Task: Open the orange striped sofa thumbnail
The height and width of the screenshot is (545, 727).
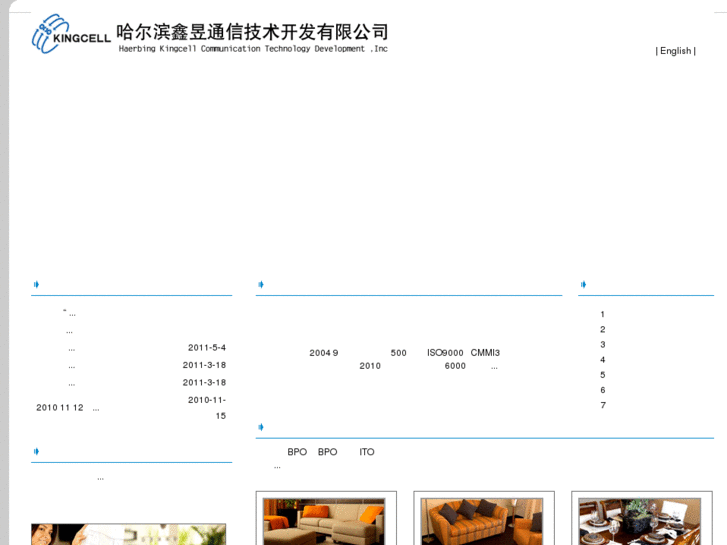Action: tap(482, 521)
